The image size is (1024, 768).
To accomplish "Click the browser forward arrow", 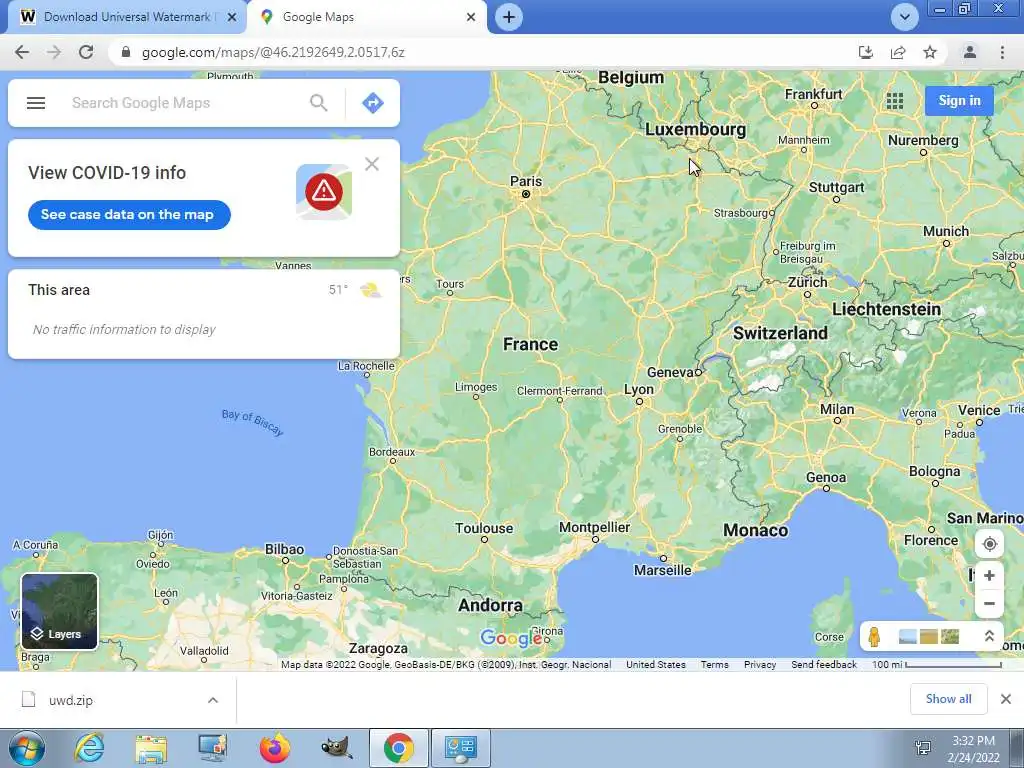I will (54, 52).
